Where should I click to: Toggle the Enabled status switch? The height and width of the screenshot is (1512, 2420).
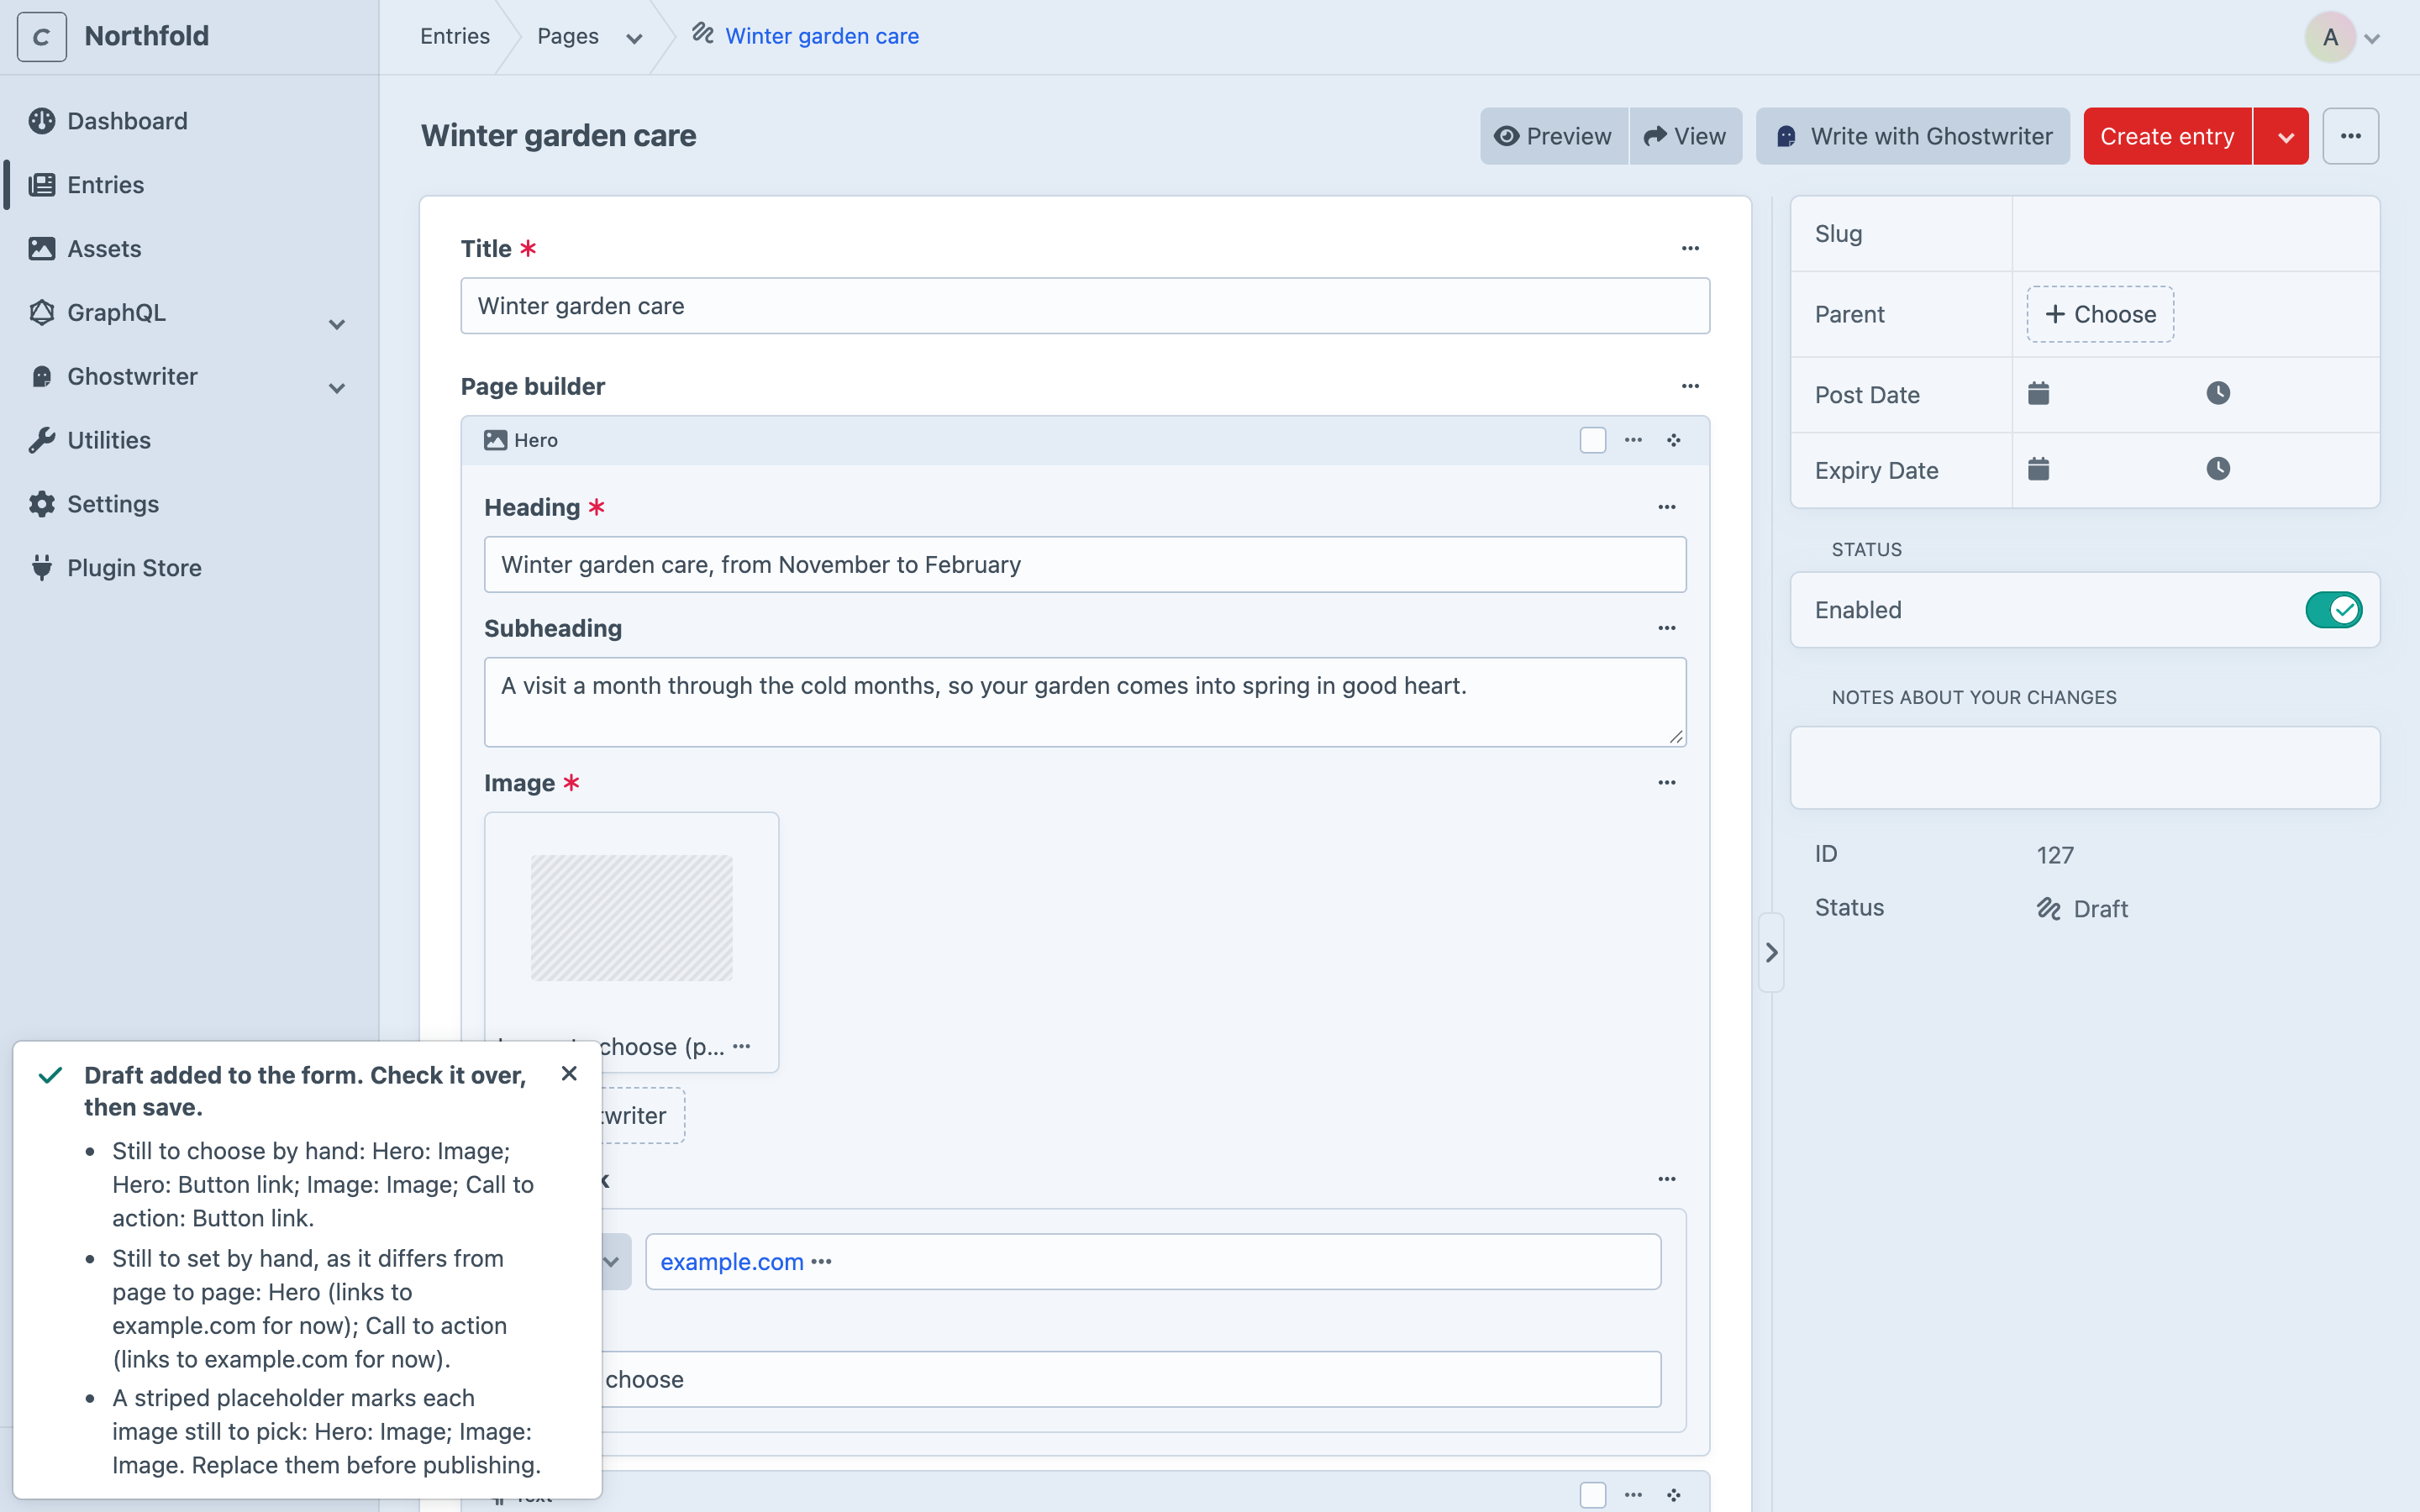click(2334, 610)
